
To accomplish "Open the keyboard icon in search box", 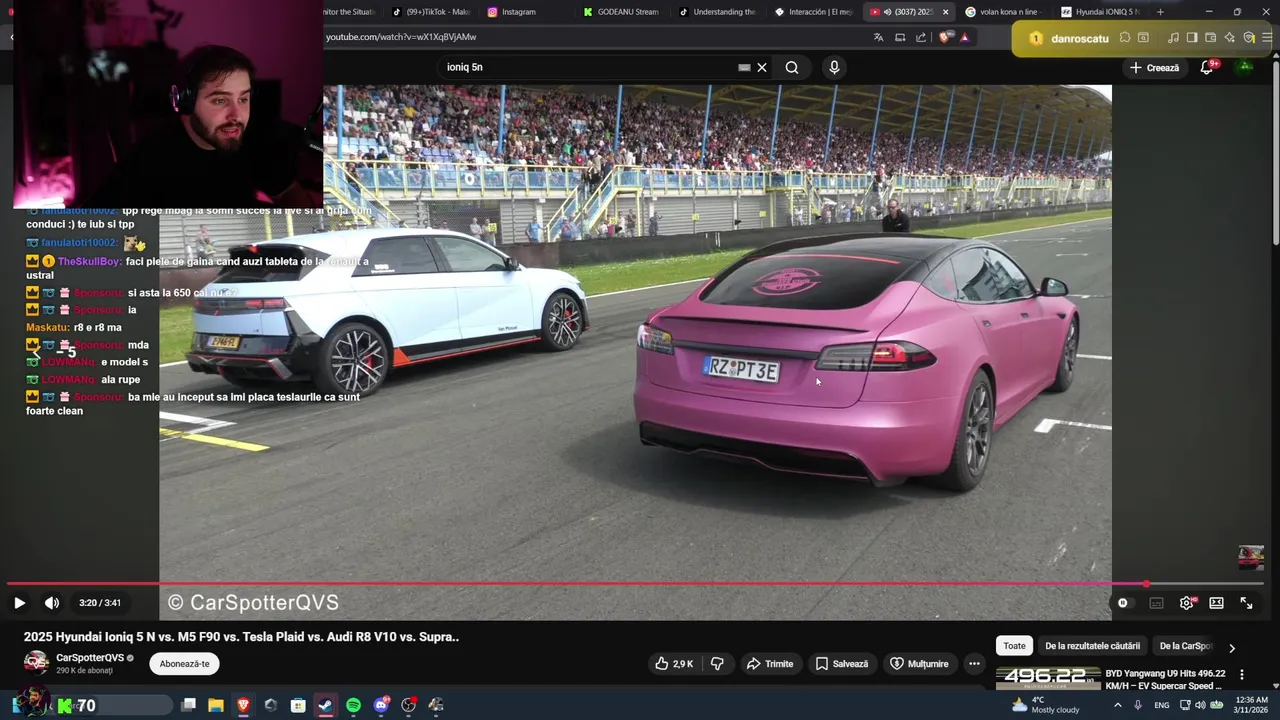I will point(744,67).
